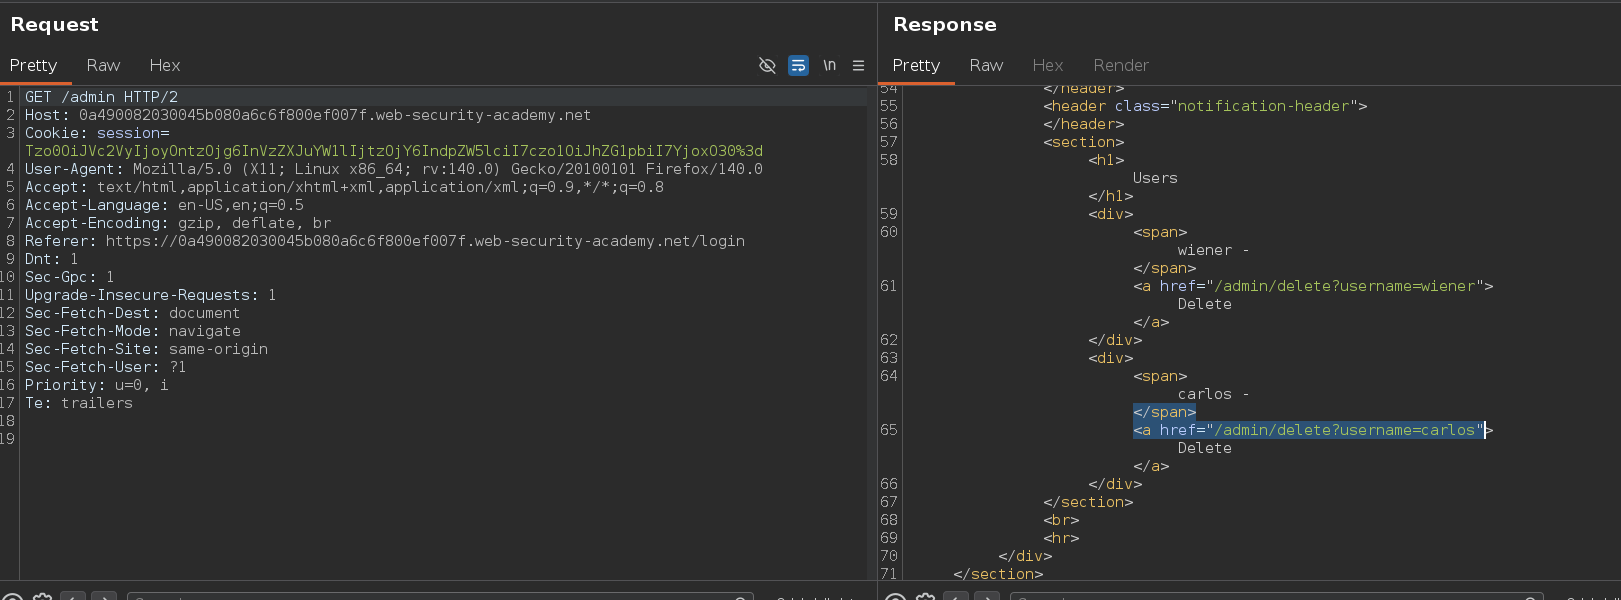The height and width of the screenshot is (600, 1621).
Task: Switch Response view to Pretty tab
Action: (x=916, y=65)
